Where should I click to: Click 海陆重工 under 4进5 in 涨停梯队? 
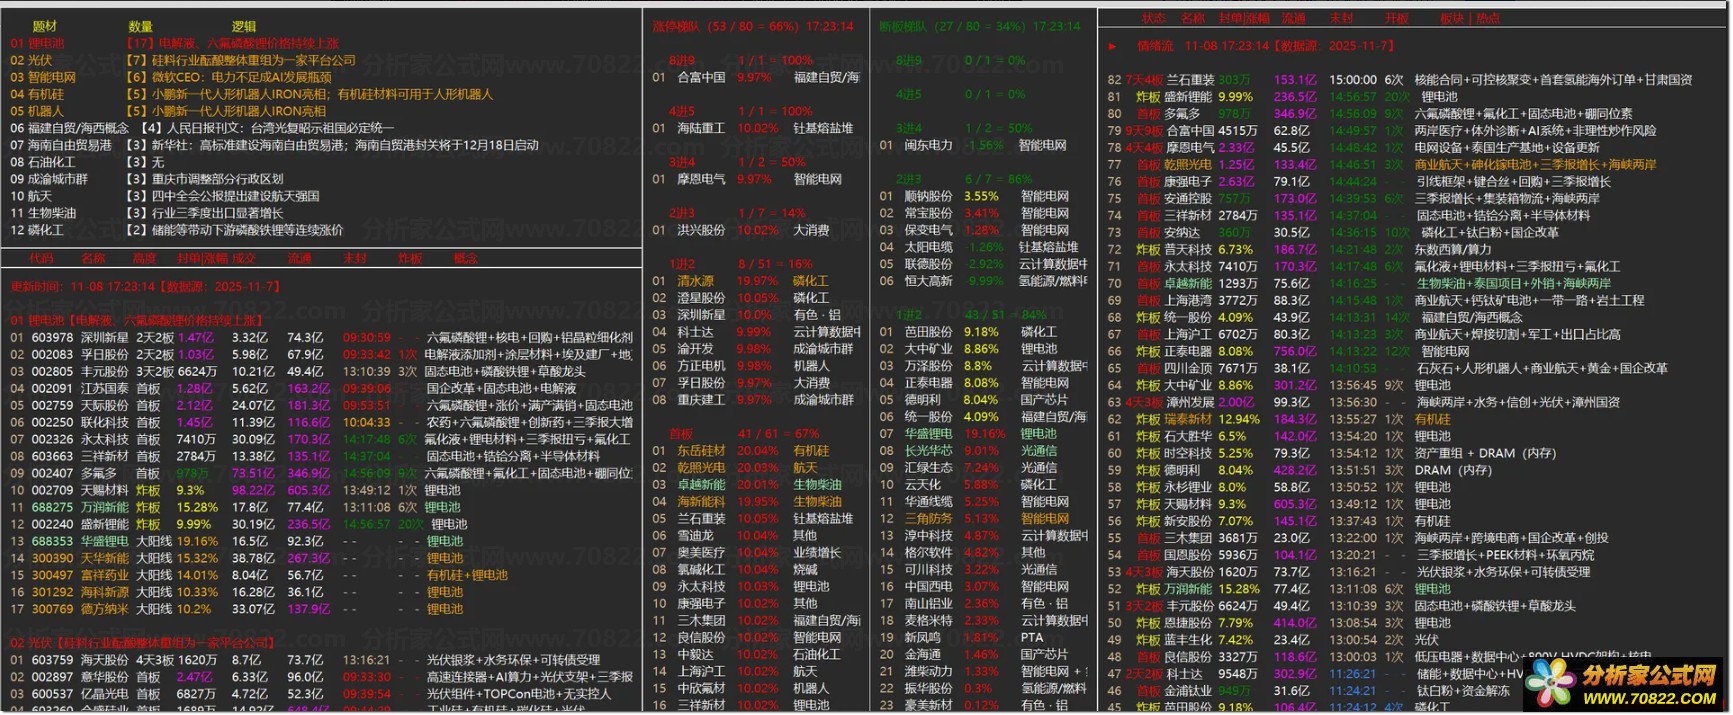(x=701, y=129)
